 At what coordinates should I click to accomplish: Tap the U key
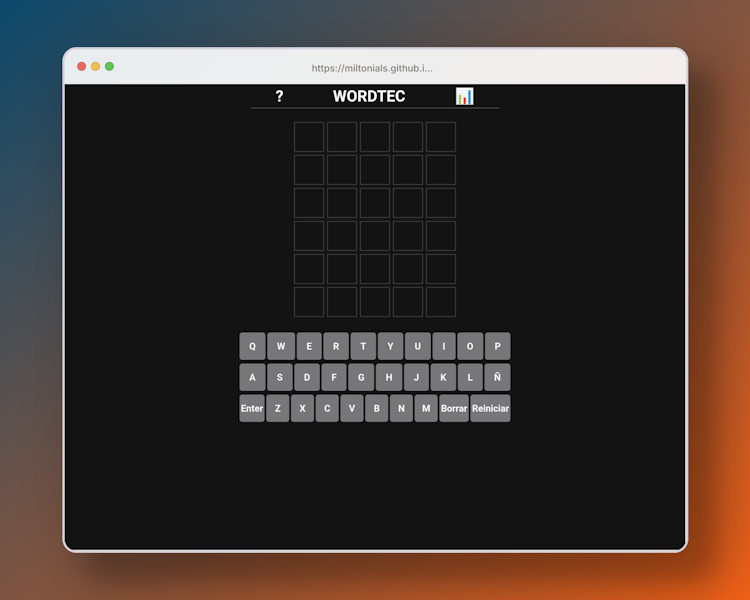pyautogui.click(x=418, y=346)
